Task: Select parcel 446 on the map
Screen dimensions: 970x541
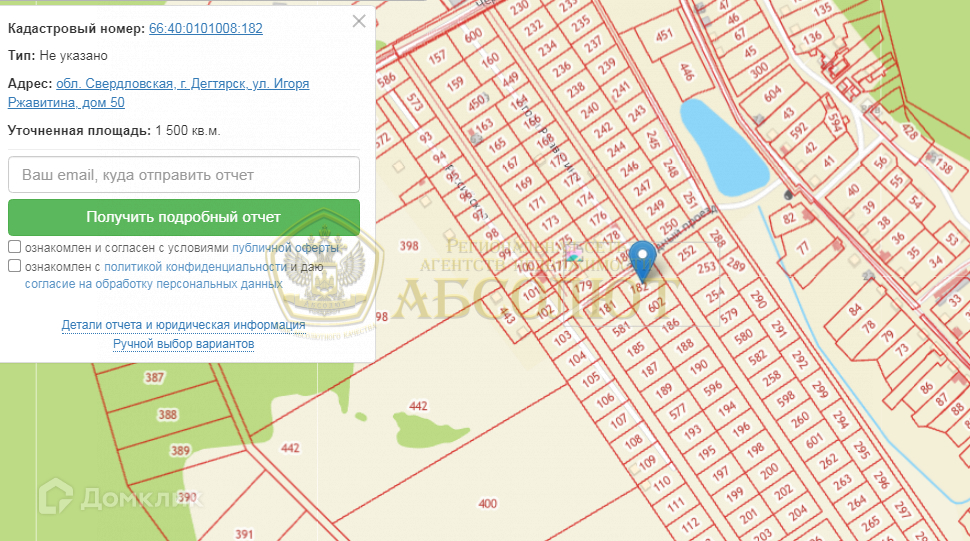Action: coord(687,72)
